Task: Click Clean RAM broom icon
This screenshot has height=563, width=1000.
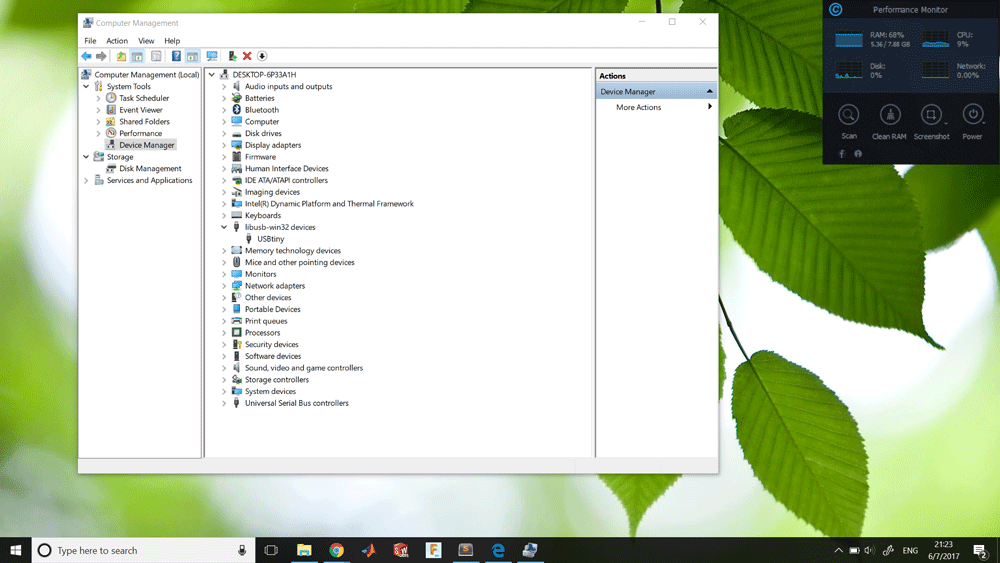Action: coord(890,115)
